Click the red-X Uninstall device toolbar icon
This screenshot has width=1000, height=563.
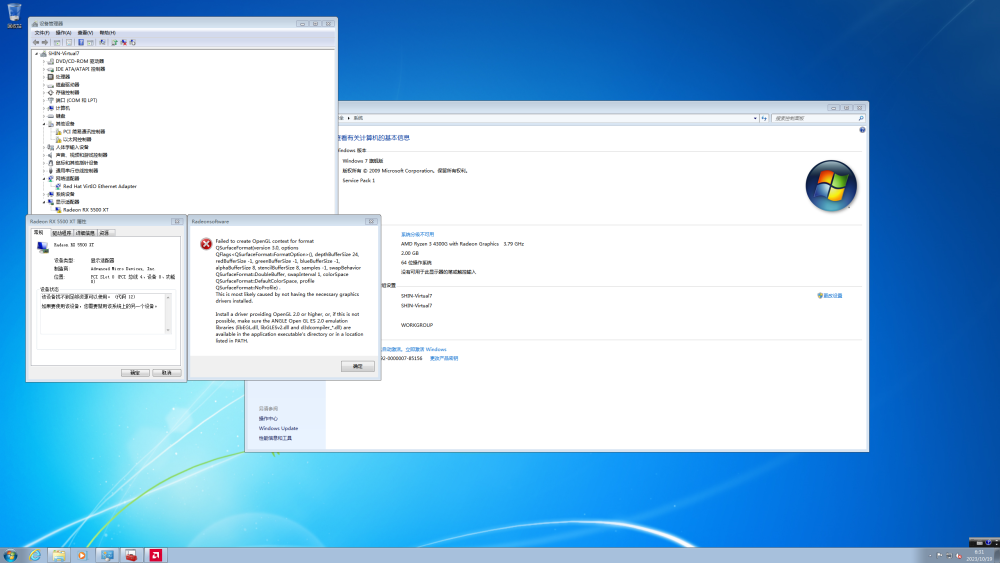[124, 42]
